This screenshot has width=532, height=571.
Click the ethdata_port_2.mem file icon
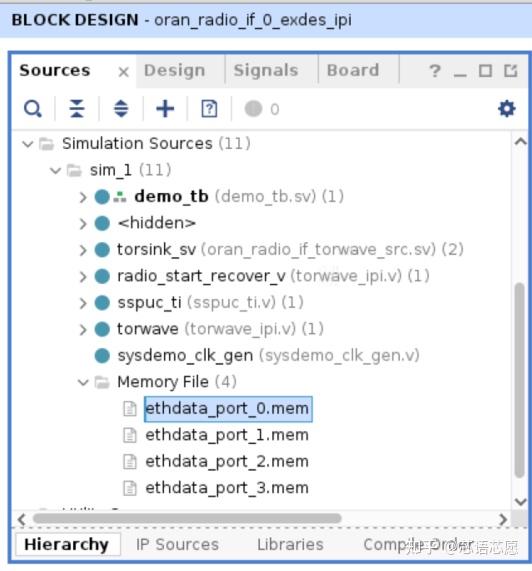coord(130,461)
